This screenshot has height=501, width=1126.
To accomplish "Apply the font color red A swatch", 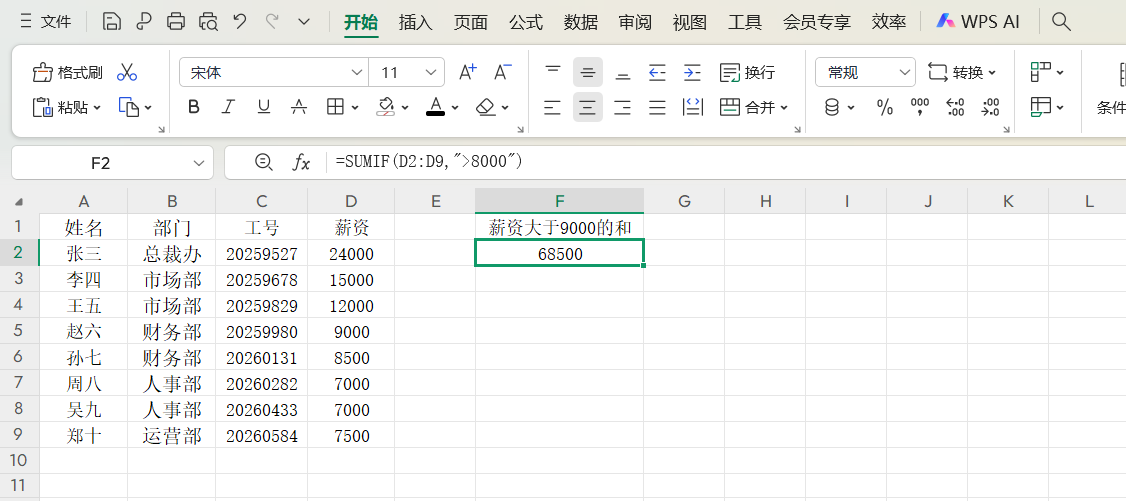I will pos(435,107).
